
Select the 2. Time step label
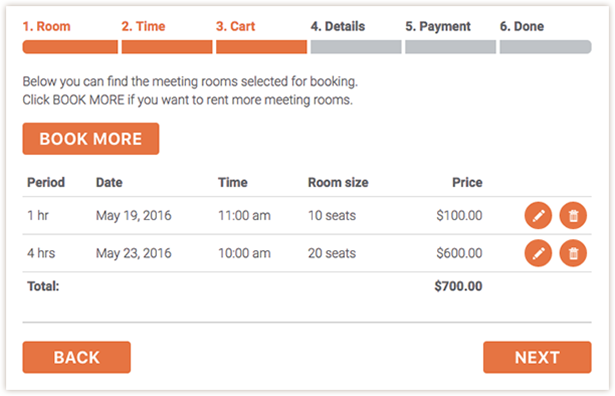click(x=143, y=27)
